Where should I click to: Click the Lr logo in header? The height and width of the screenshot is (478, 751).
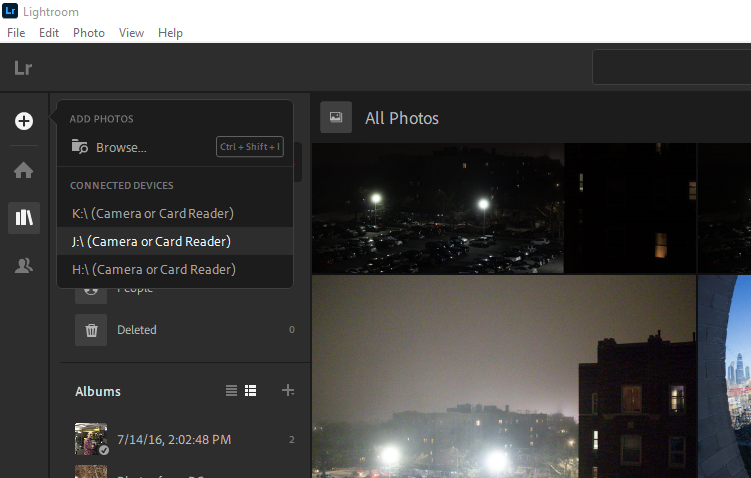[x=24, y=68]
